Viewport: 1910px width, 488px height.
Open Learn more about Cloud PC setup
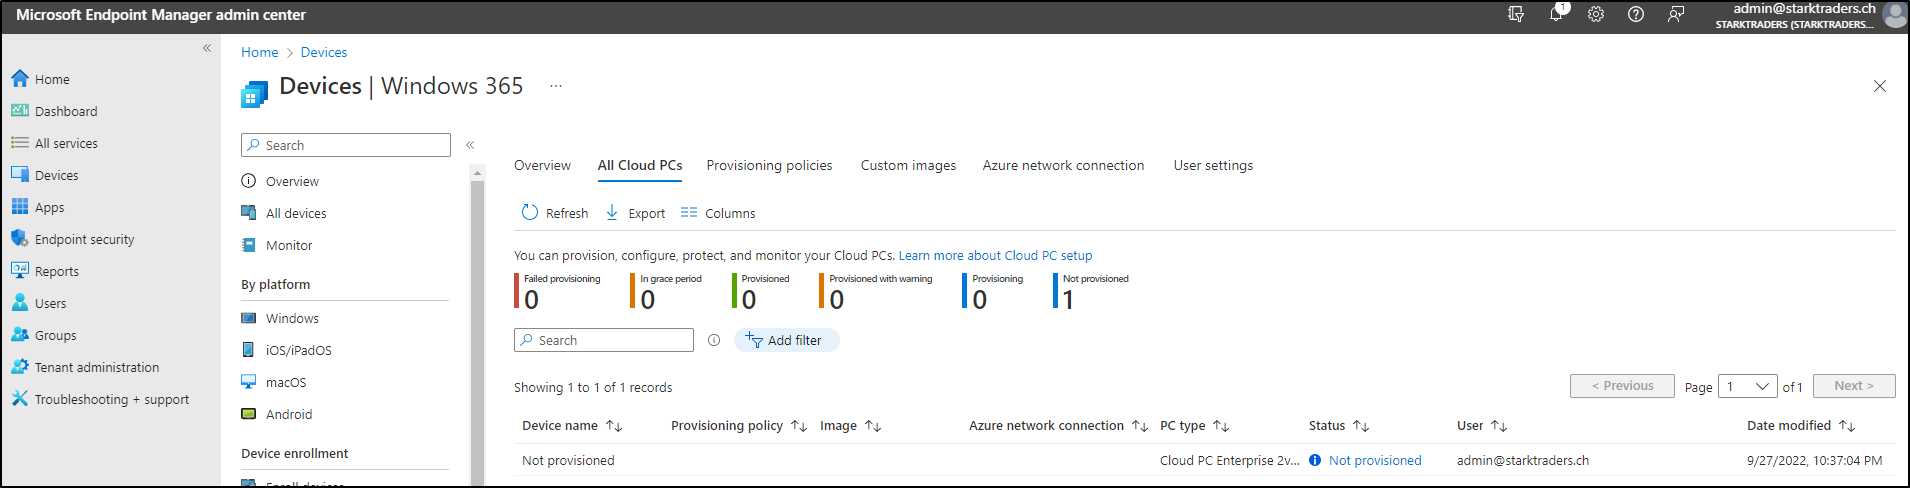[995, 255]
